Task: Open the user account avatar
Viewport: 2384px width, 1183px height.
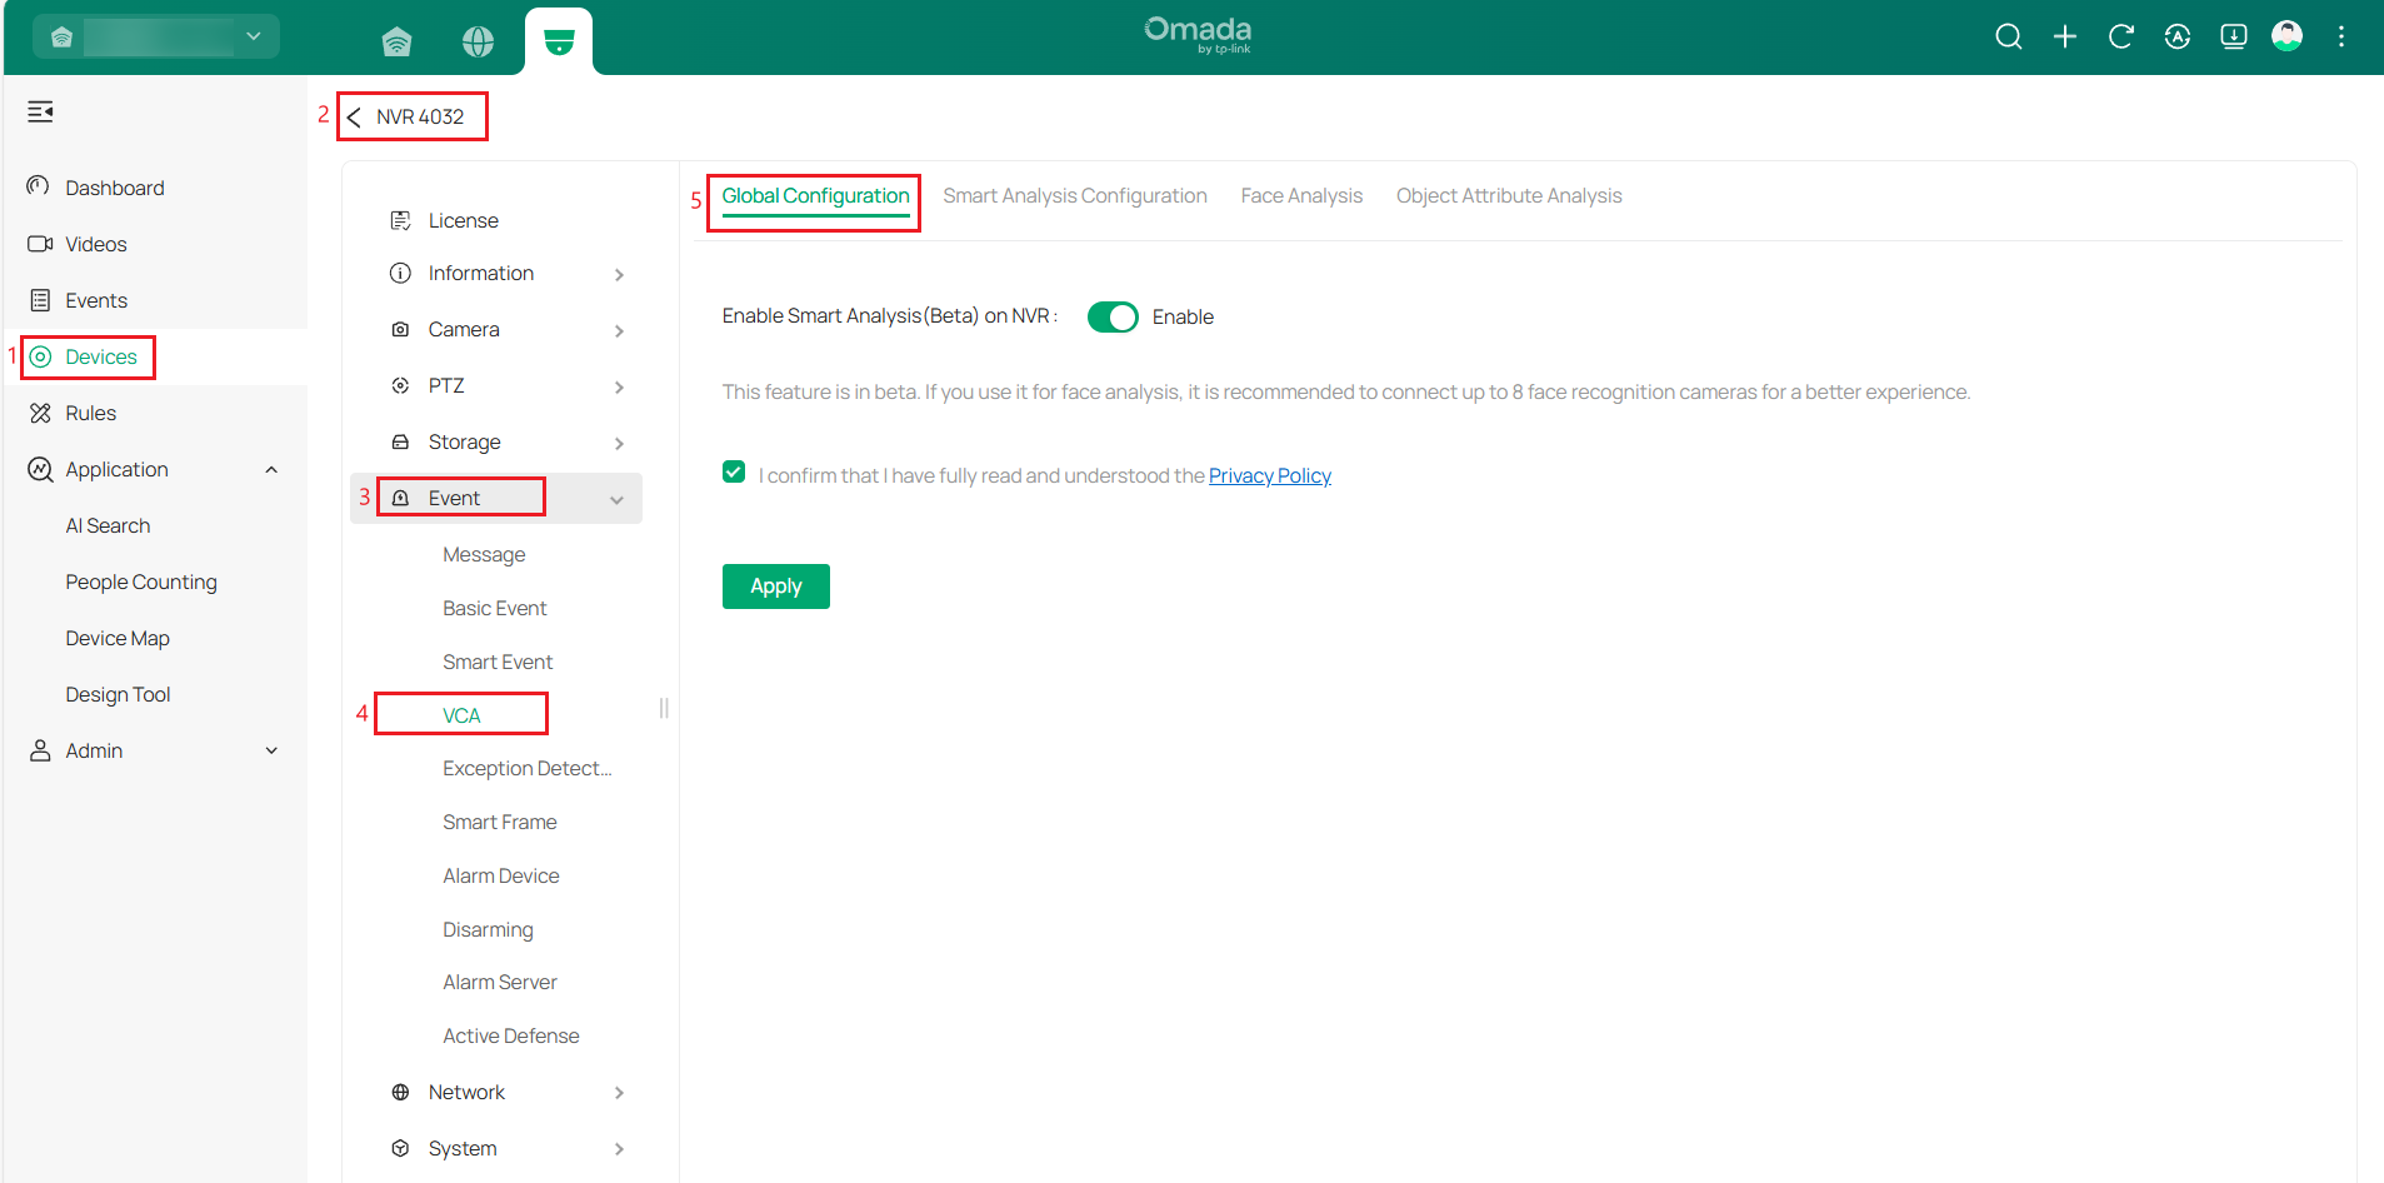Action: tap(2287, 36)
